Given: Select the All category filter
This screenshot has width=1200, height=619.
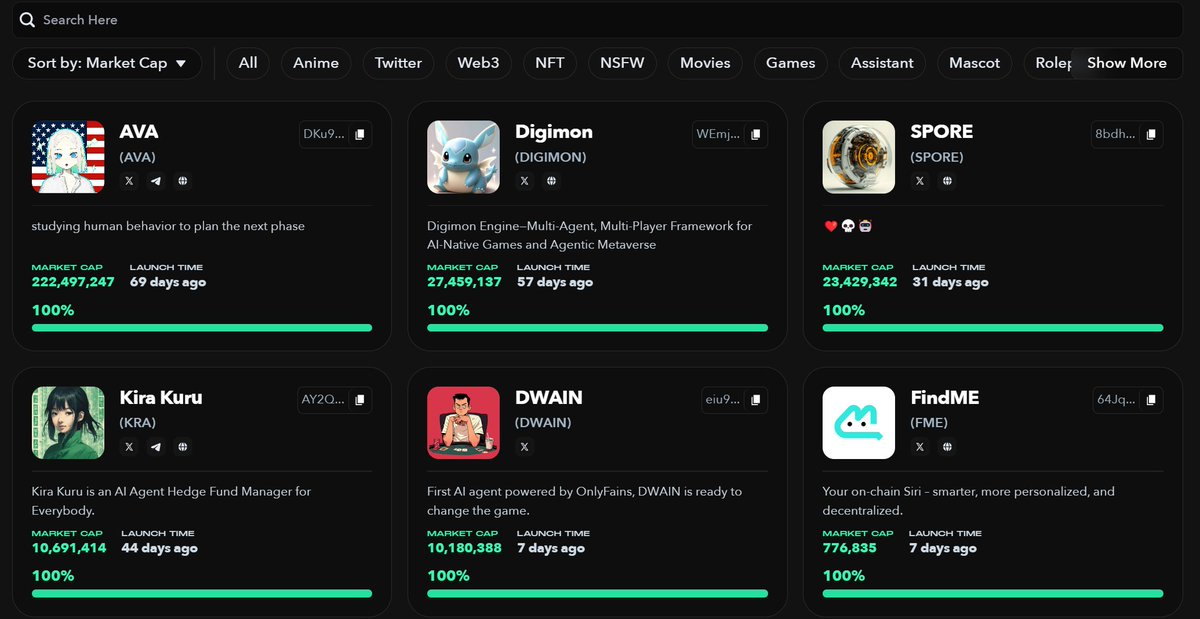Looking at the screenshot, I should pyautogui.click(x=248, y=63).
